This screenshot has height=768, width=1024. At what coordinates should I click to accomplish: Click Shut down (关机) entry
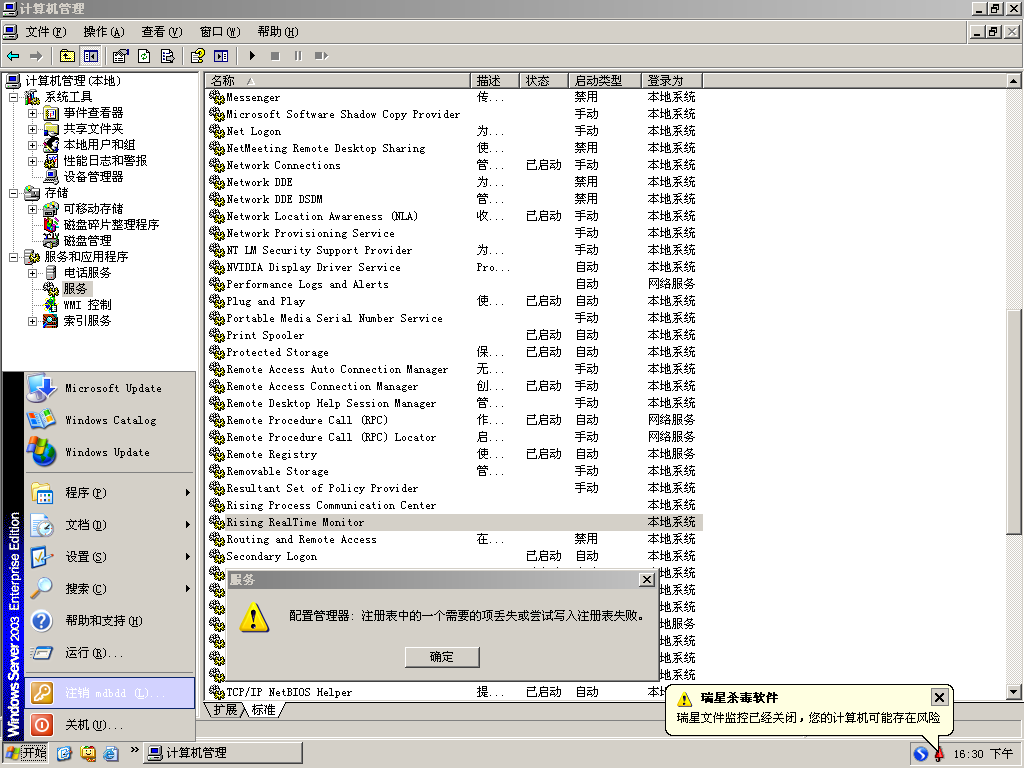click(110, 725)
